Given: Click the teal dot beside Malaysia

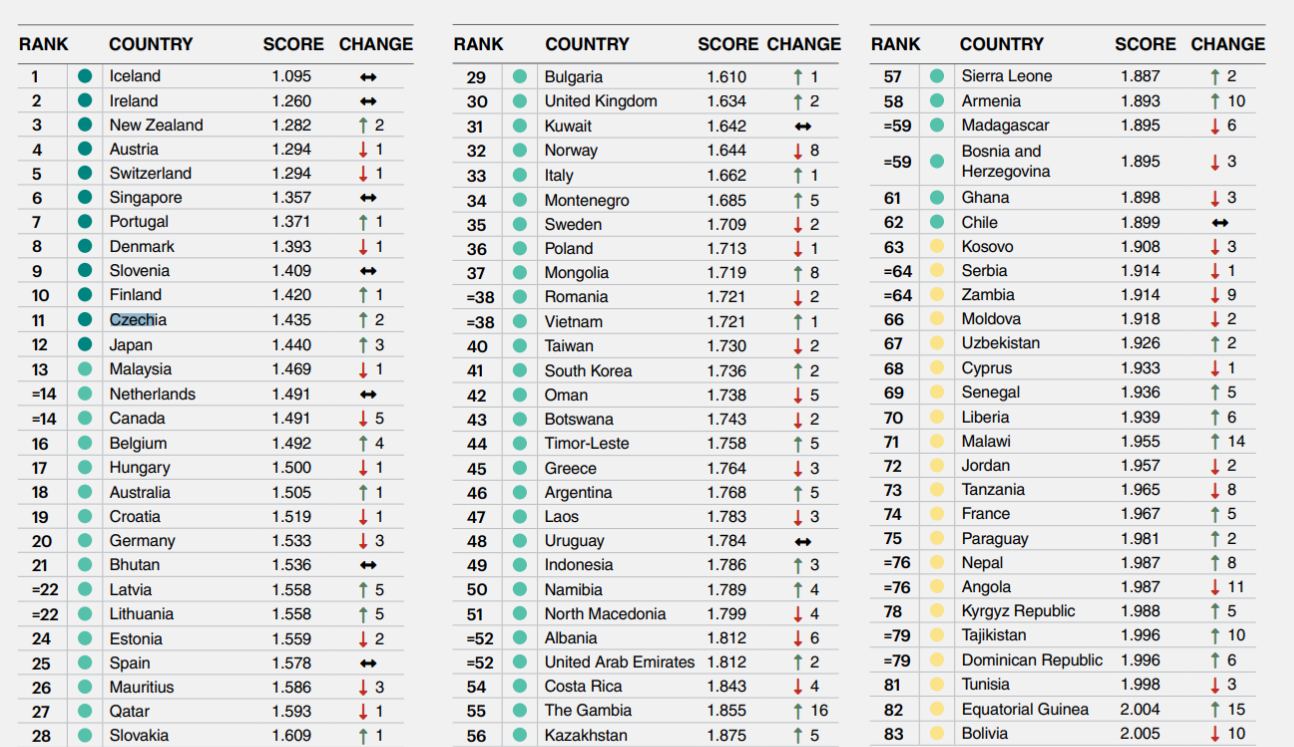Looking at the screenshot, I should click(85, 369).
